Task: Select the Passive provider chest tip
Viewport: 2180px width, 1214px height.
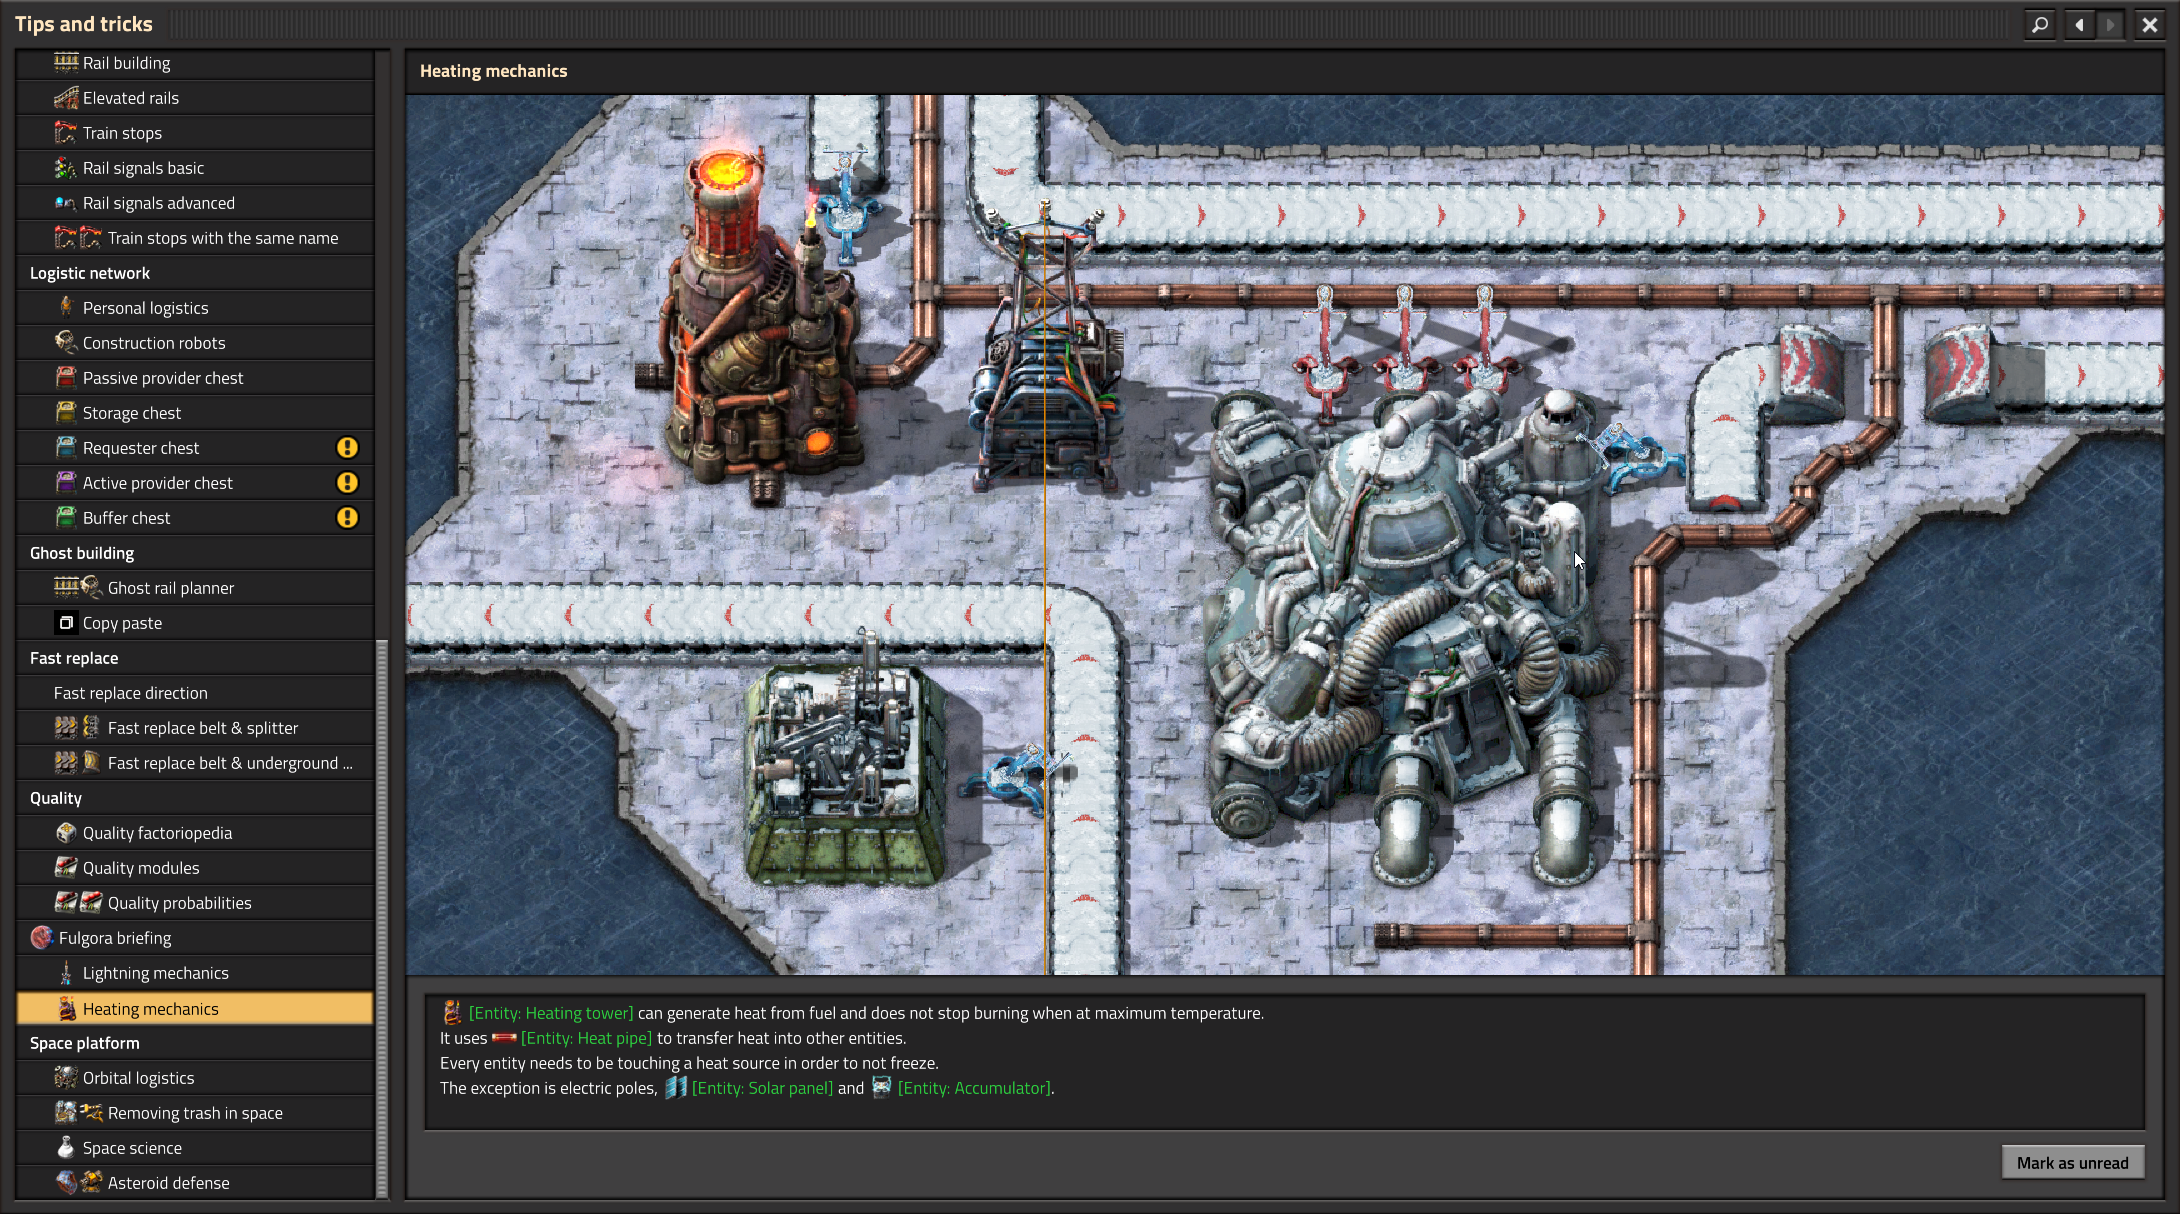Action: [x=195, y=378]
